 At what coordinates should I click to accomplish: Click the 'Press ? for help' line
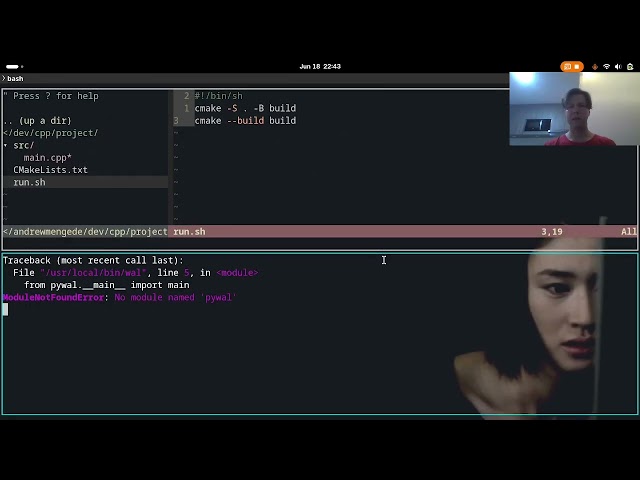[51, 96]
